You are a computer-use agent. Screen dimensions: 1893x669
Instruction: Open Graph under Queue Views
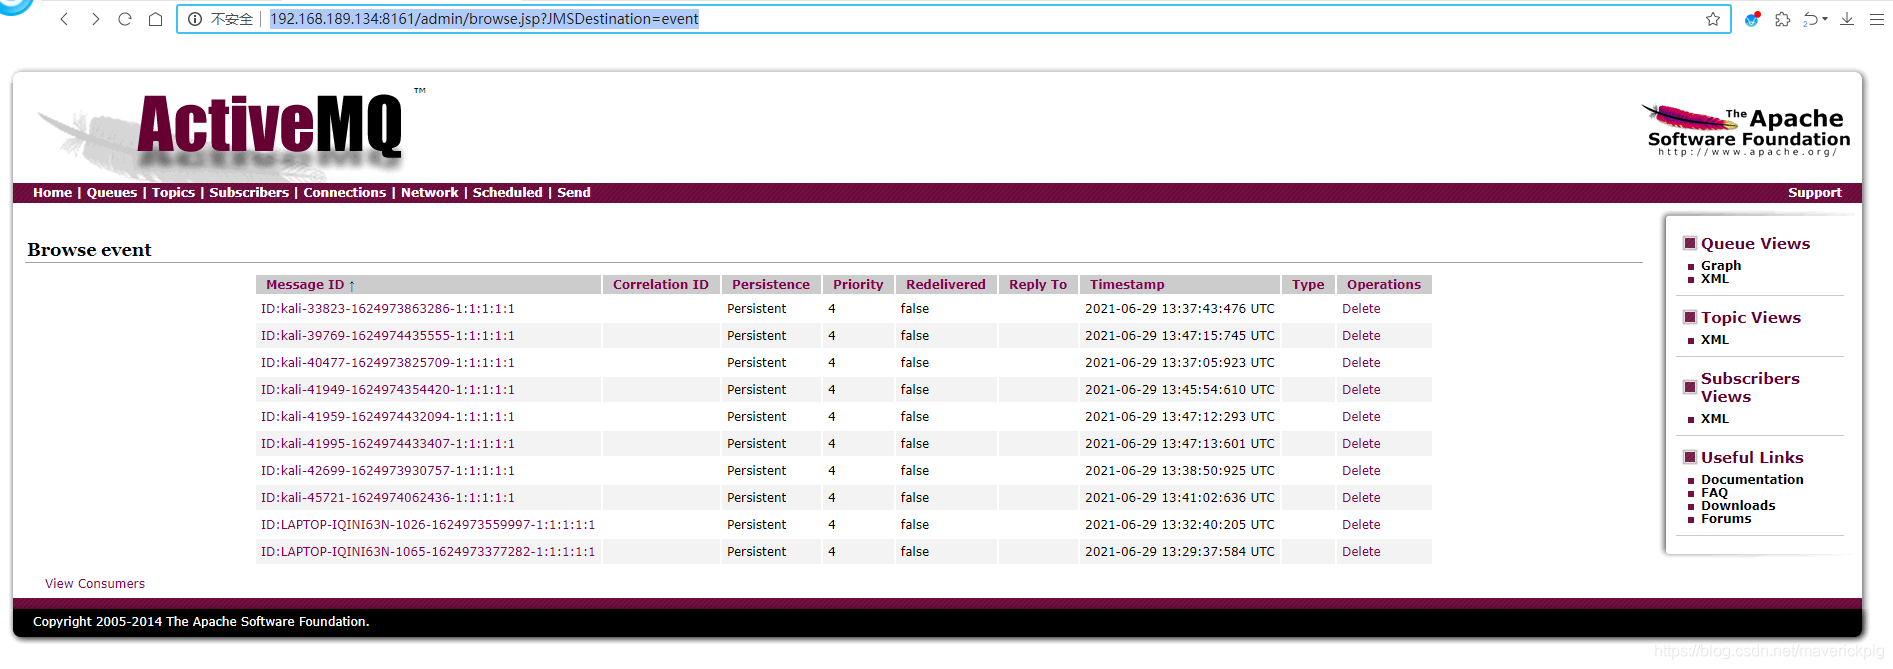(1721, 266)
